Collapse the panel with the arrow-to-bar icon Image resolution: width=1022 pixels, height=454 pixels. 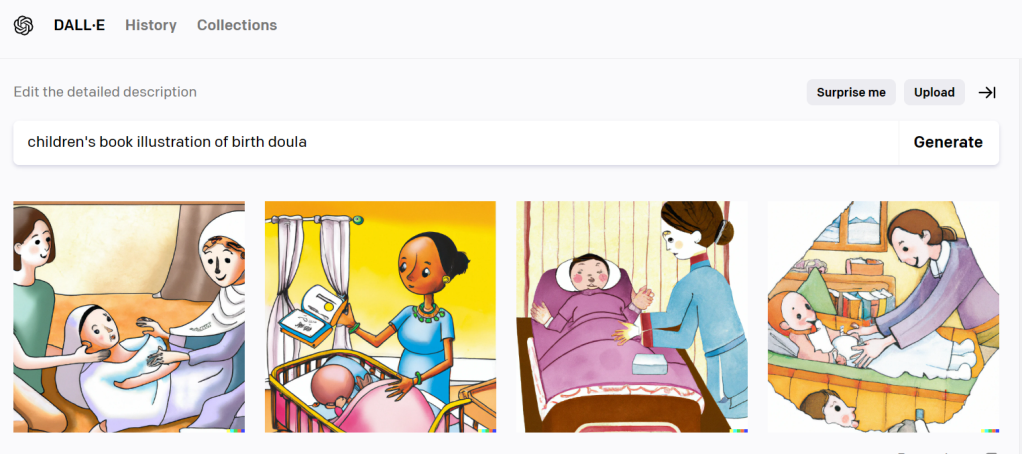[x=987, y=92]
